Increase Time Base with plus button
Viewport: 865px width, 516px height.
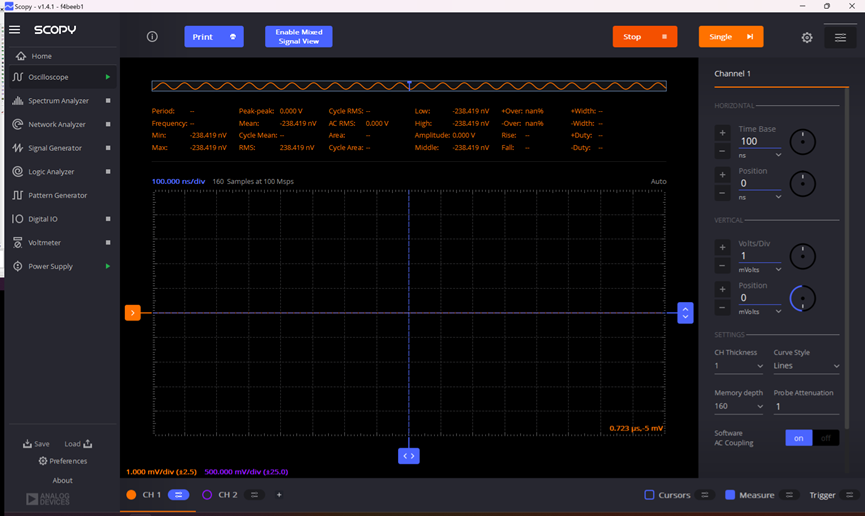coord(722,132)
